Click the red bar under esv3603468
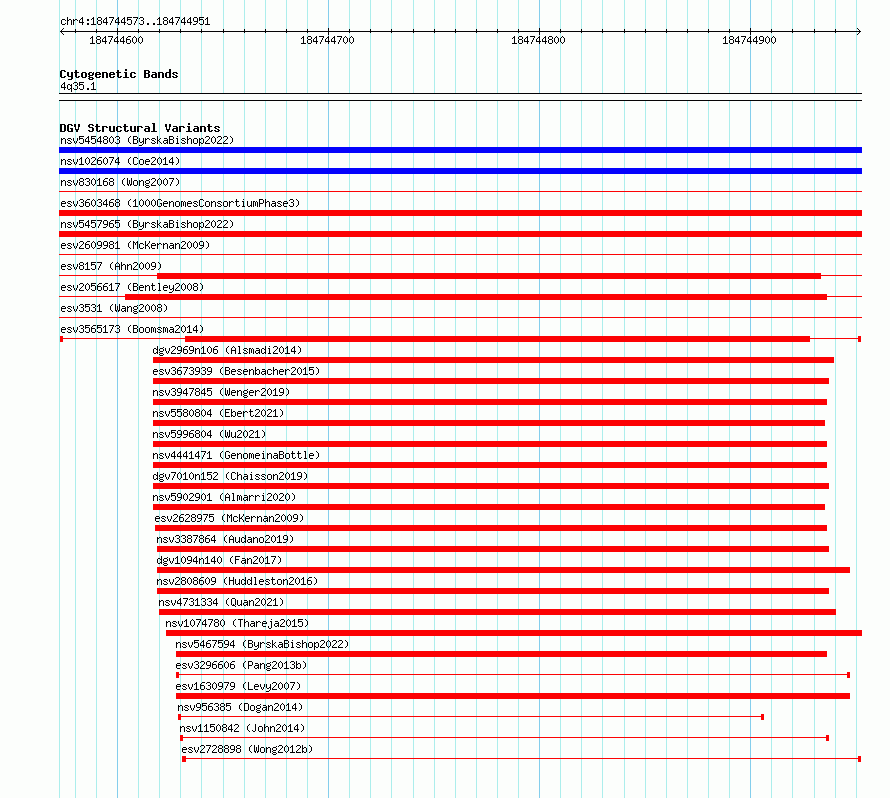Screen dimensions: 890x798 tap(460, 213)
